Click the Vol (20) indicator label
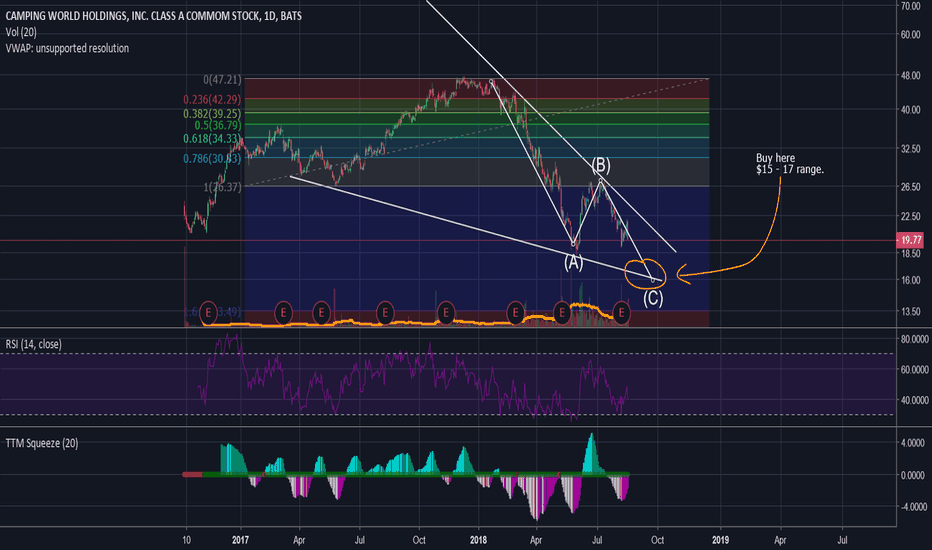 pyautogui.click(x=21, y=32)
